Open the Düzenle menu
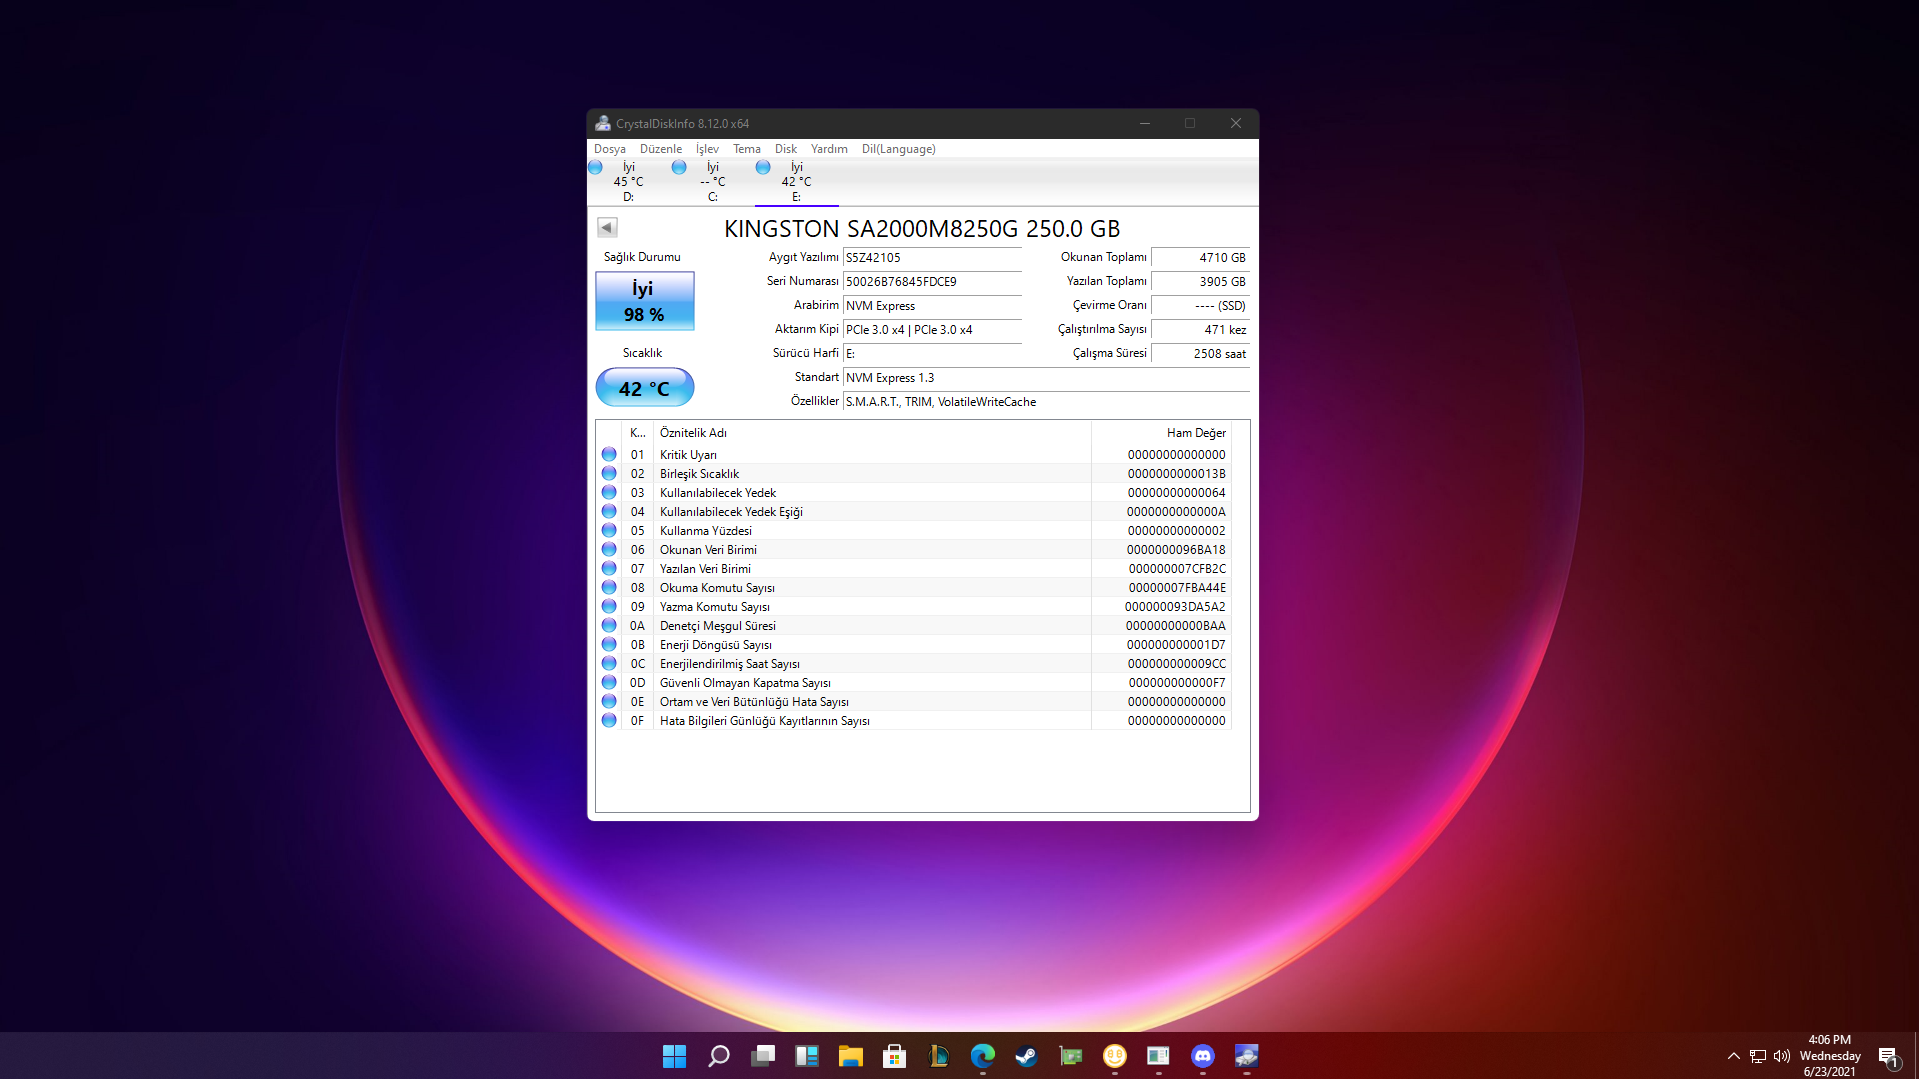 pos(660,149)
